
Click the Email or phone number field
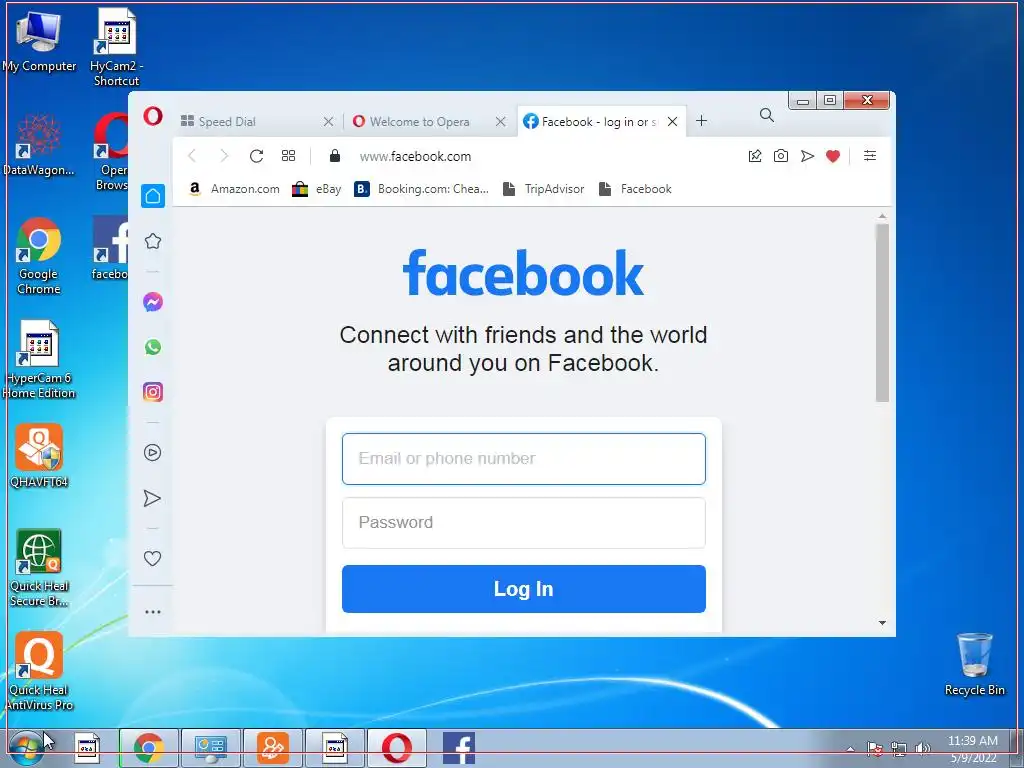tap(524, 458)
